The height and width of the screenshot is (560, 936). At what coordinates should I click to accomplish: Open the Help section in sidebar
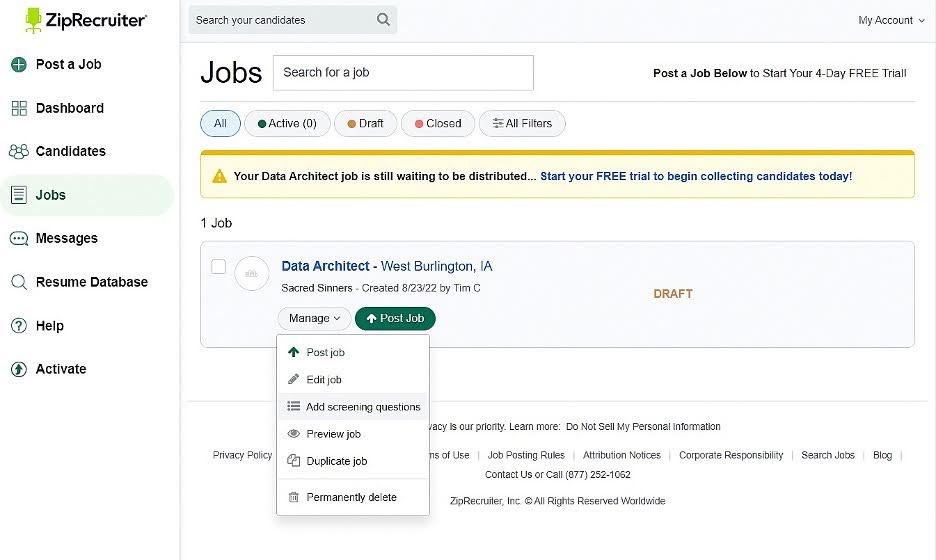49,325
